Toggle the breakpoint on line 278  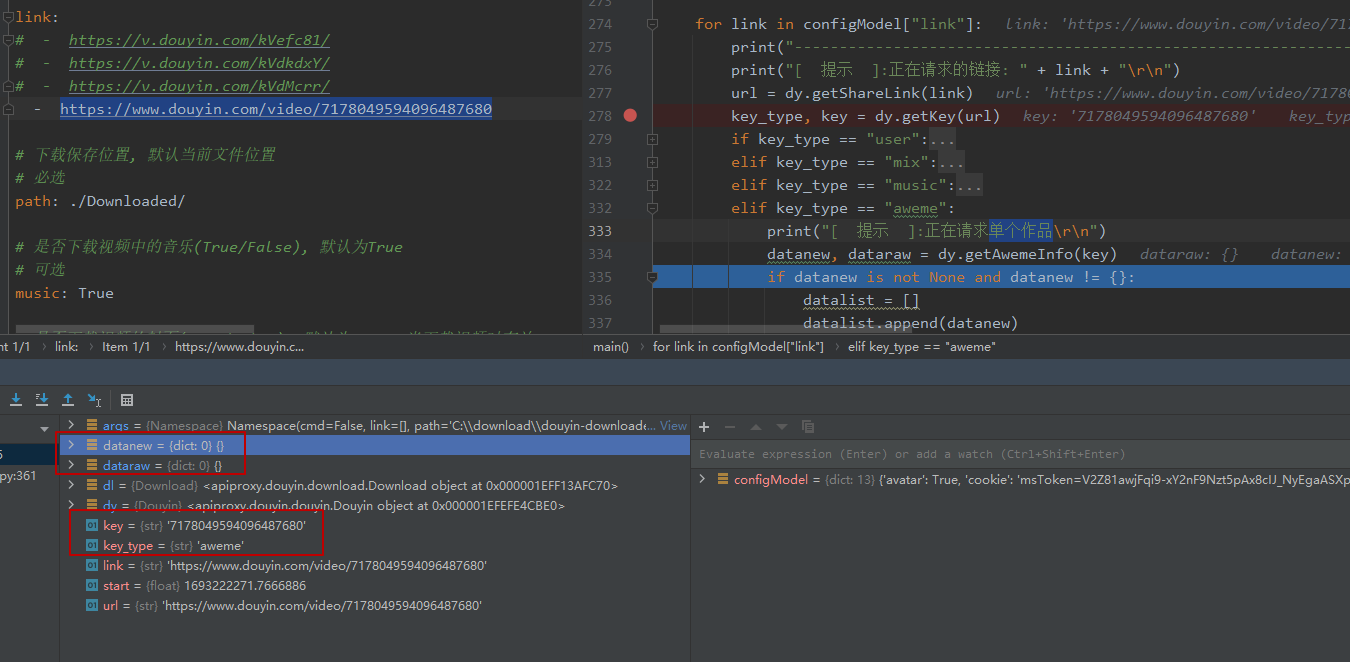[631, 116]
